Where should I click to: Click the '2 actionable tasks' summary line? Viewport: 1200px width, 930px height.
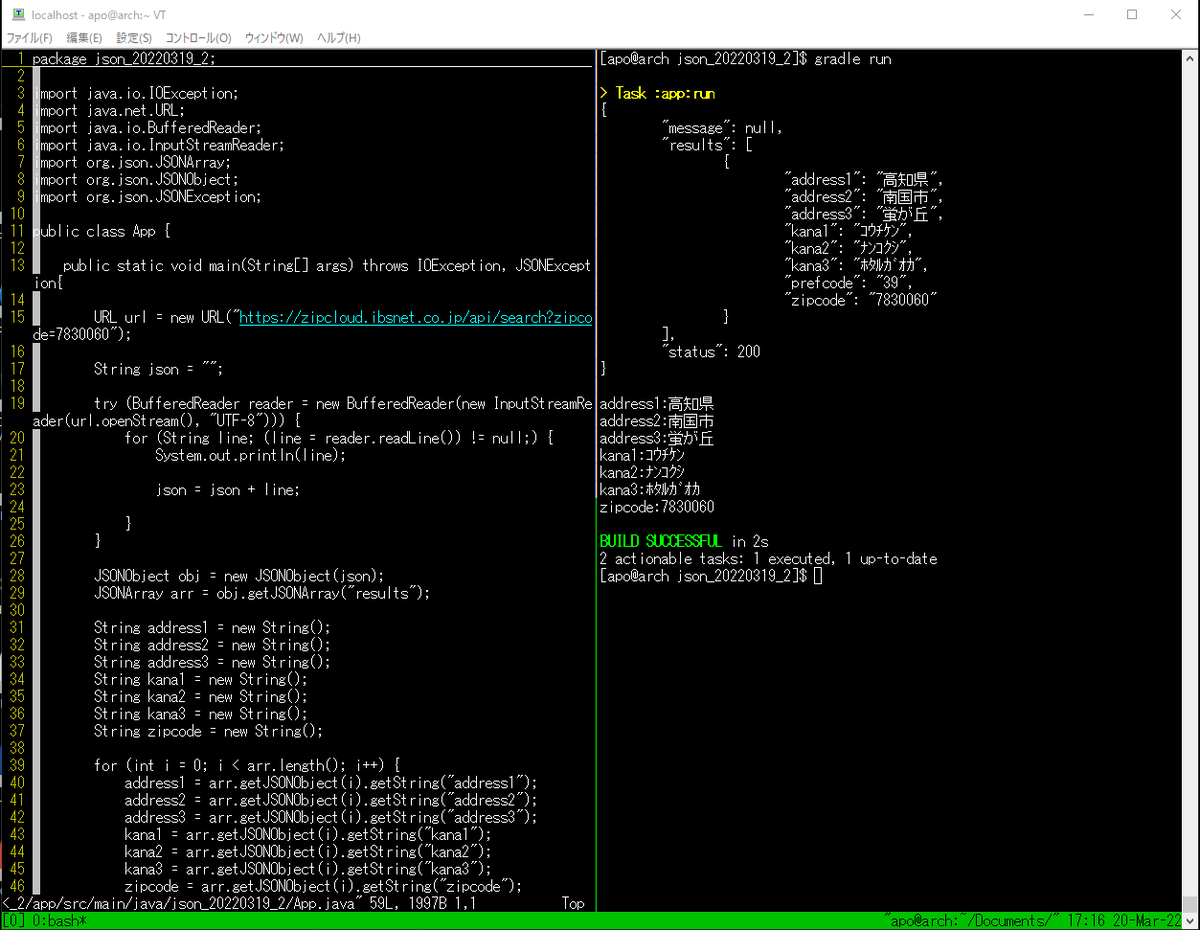tap(768, 559)
